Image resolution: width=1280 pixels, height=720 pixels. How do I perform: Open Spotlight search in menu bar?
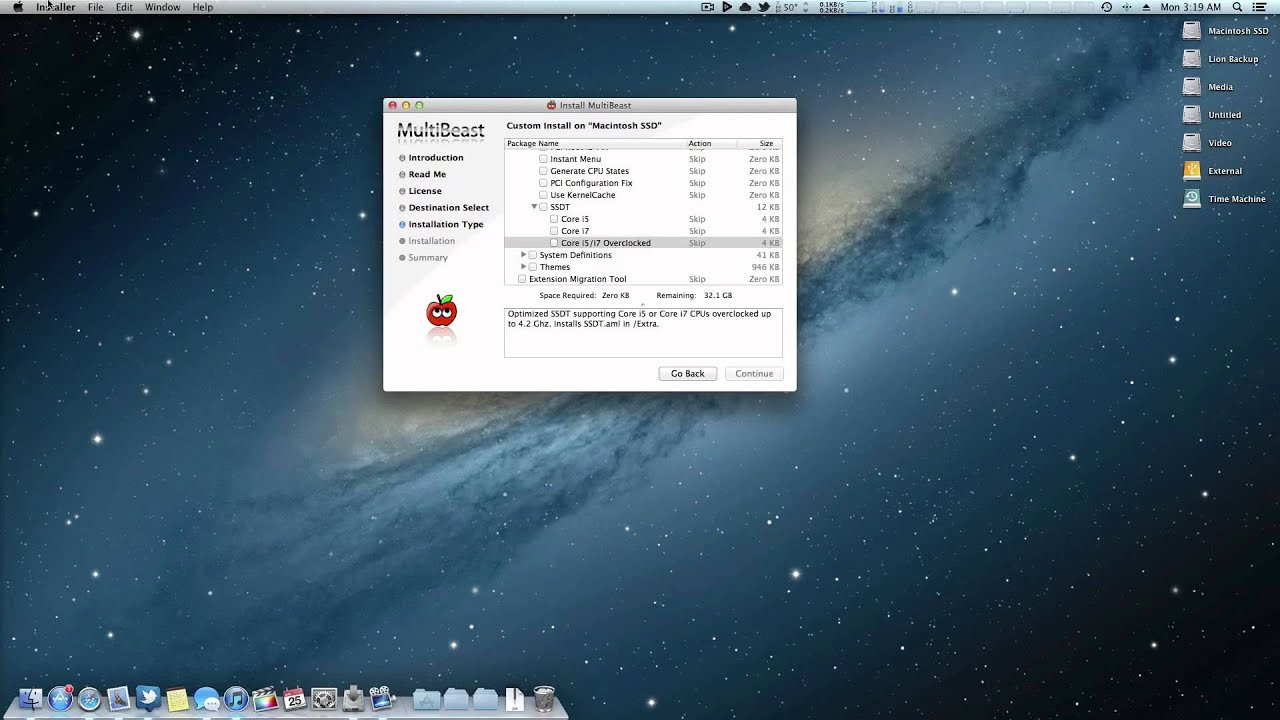click(1237, 7)
